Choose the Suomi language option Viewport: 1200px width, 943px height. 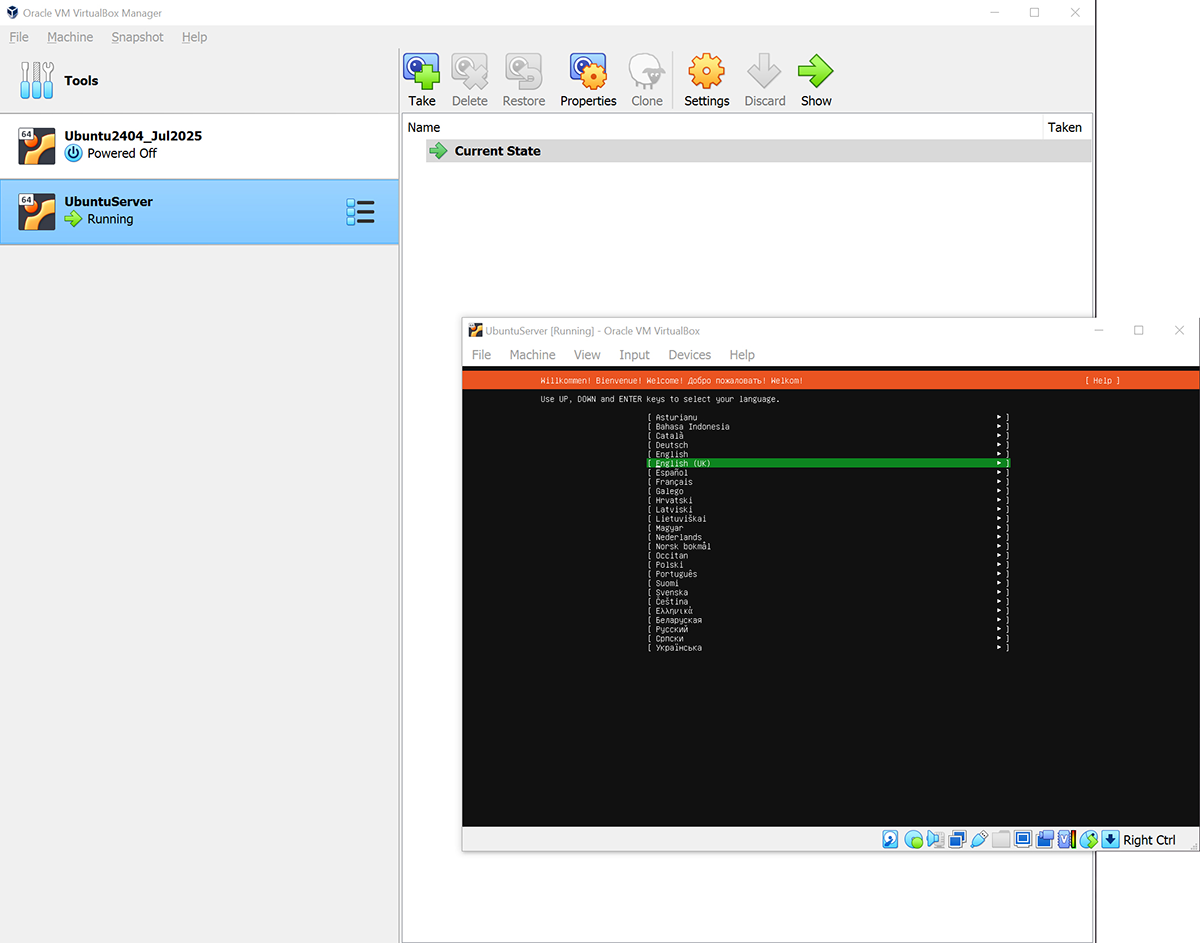pyautogui.click(x=828, y=583)
